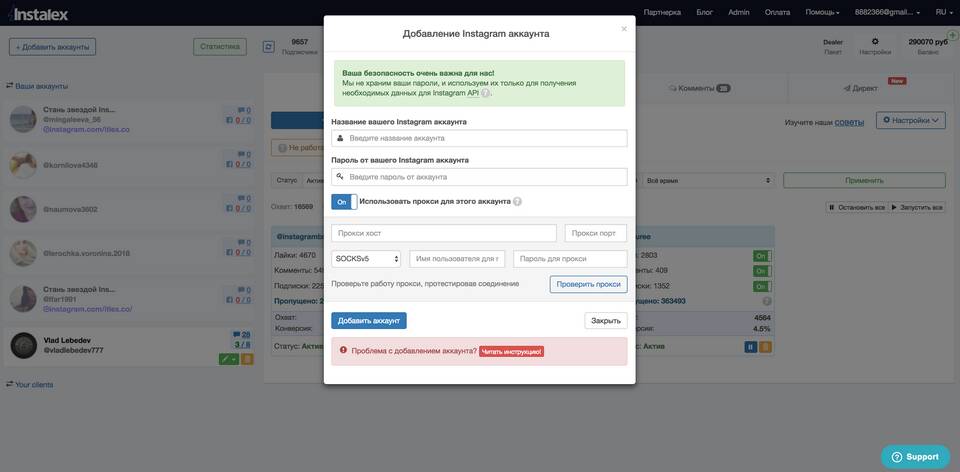Viewport: 960px width, 472px height.
Task: Click the Применить button
Action: click(x=864, y=181)
